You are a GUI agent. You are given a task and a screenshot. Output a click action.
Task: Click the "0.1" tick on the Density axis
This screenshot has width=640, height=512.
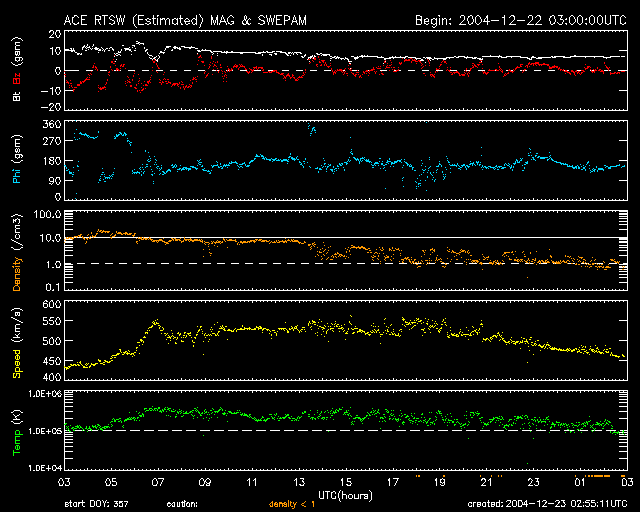[x=53, y=287]
